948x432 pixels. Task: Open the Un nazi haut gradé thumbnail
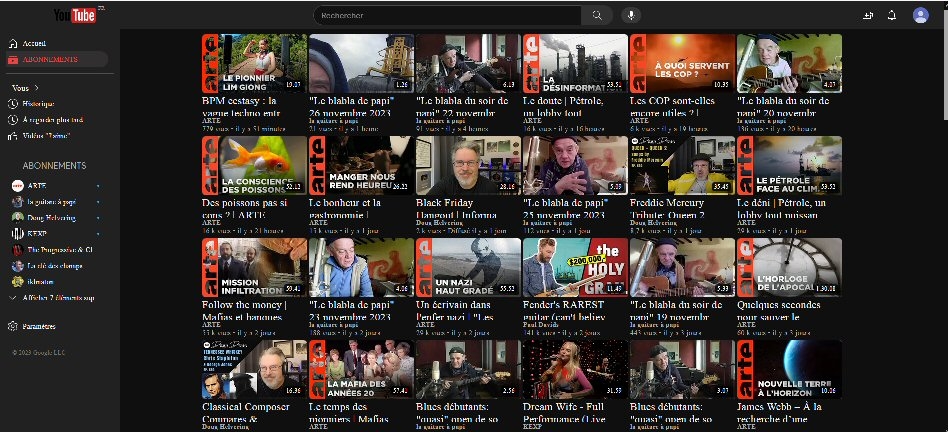click(x=468, y=267)
